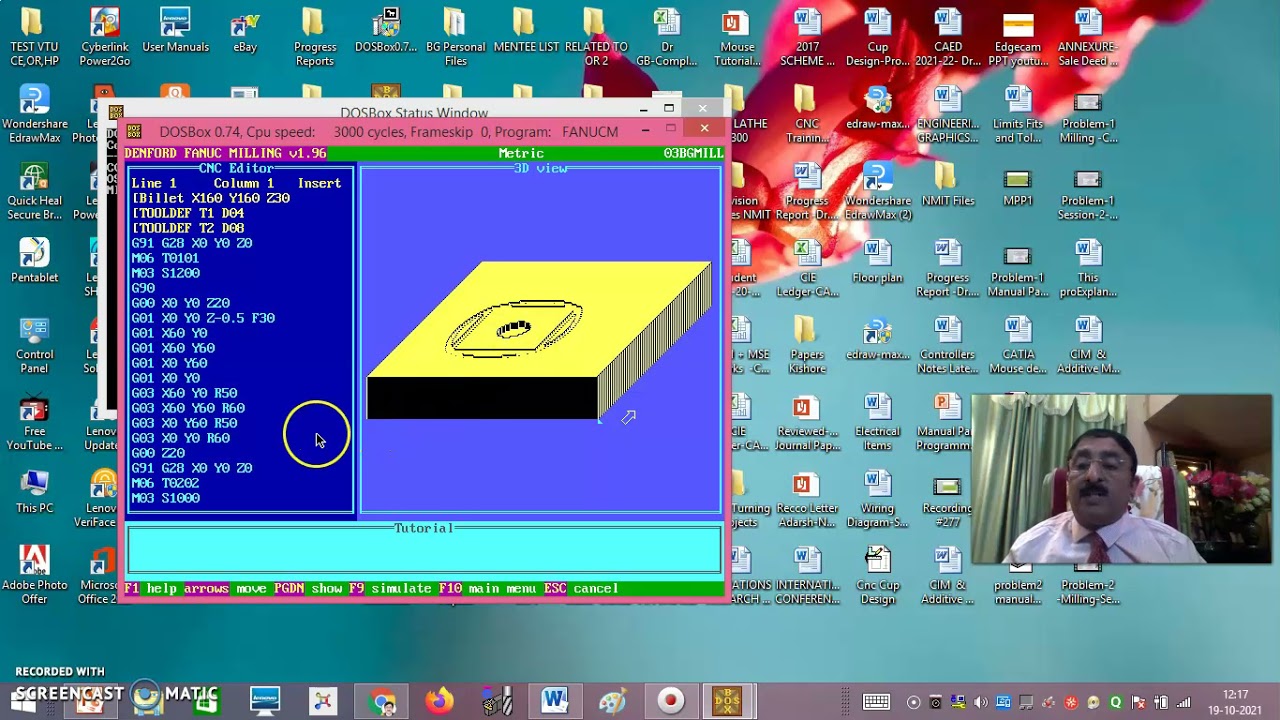Click the code line 'M06 T0202'
This screenshot has height=720, width=1280.
(165, 483)
